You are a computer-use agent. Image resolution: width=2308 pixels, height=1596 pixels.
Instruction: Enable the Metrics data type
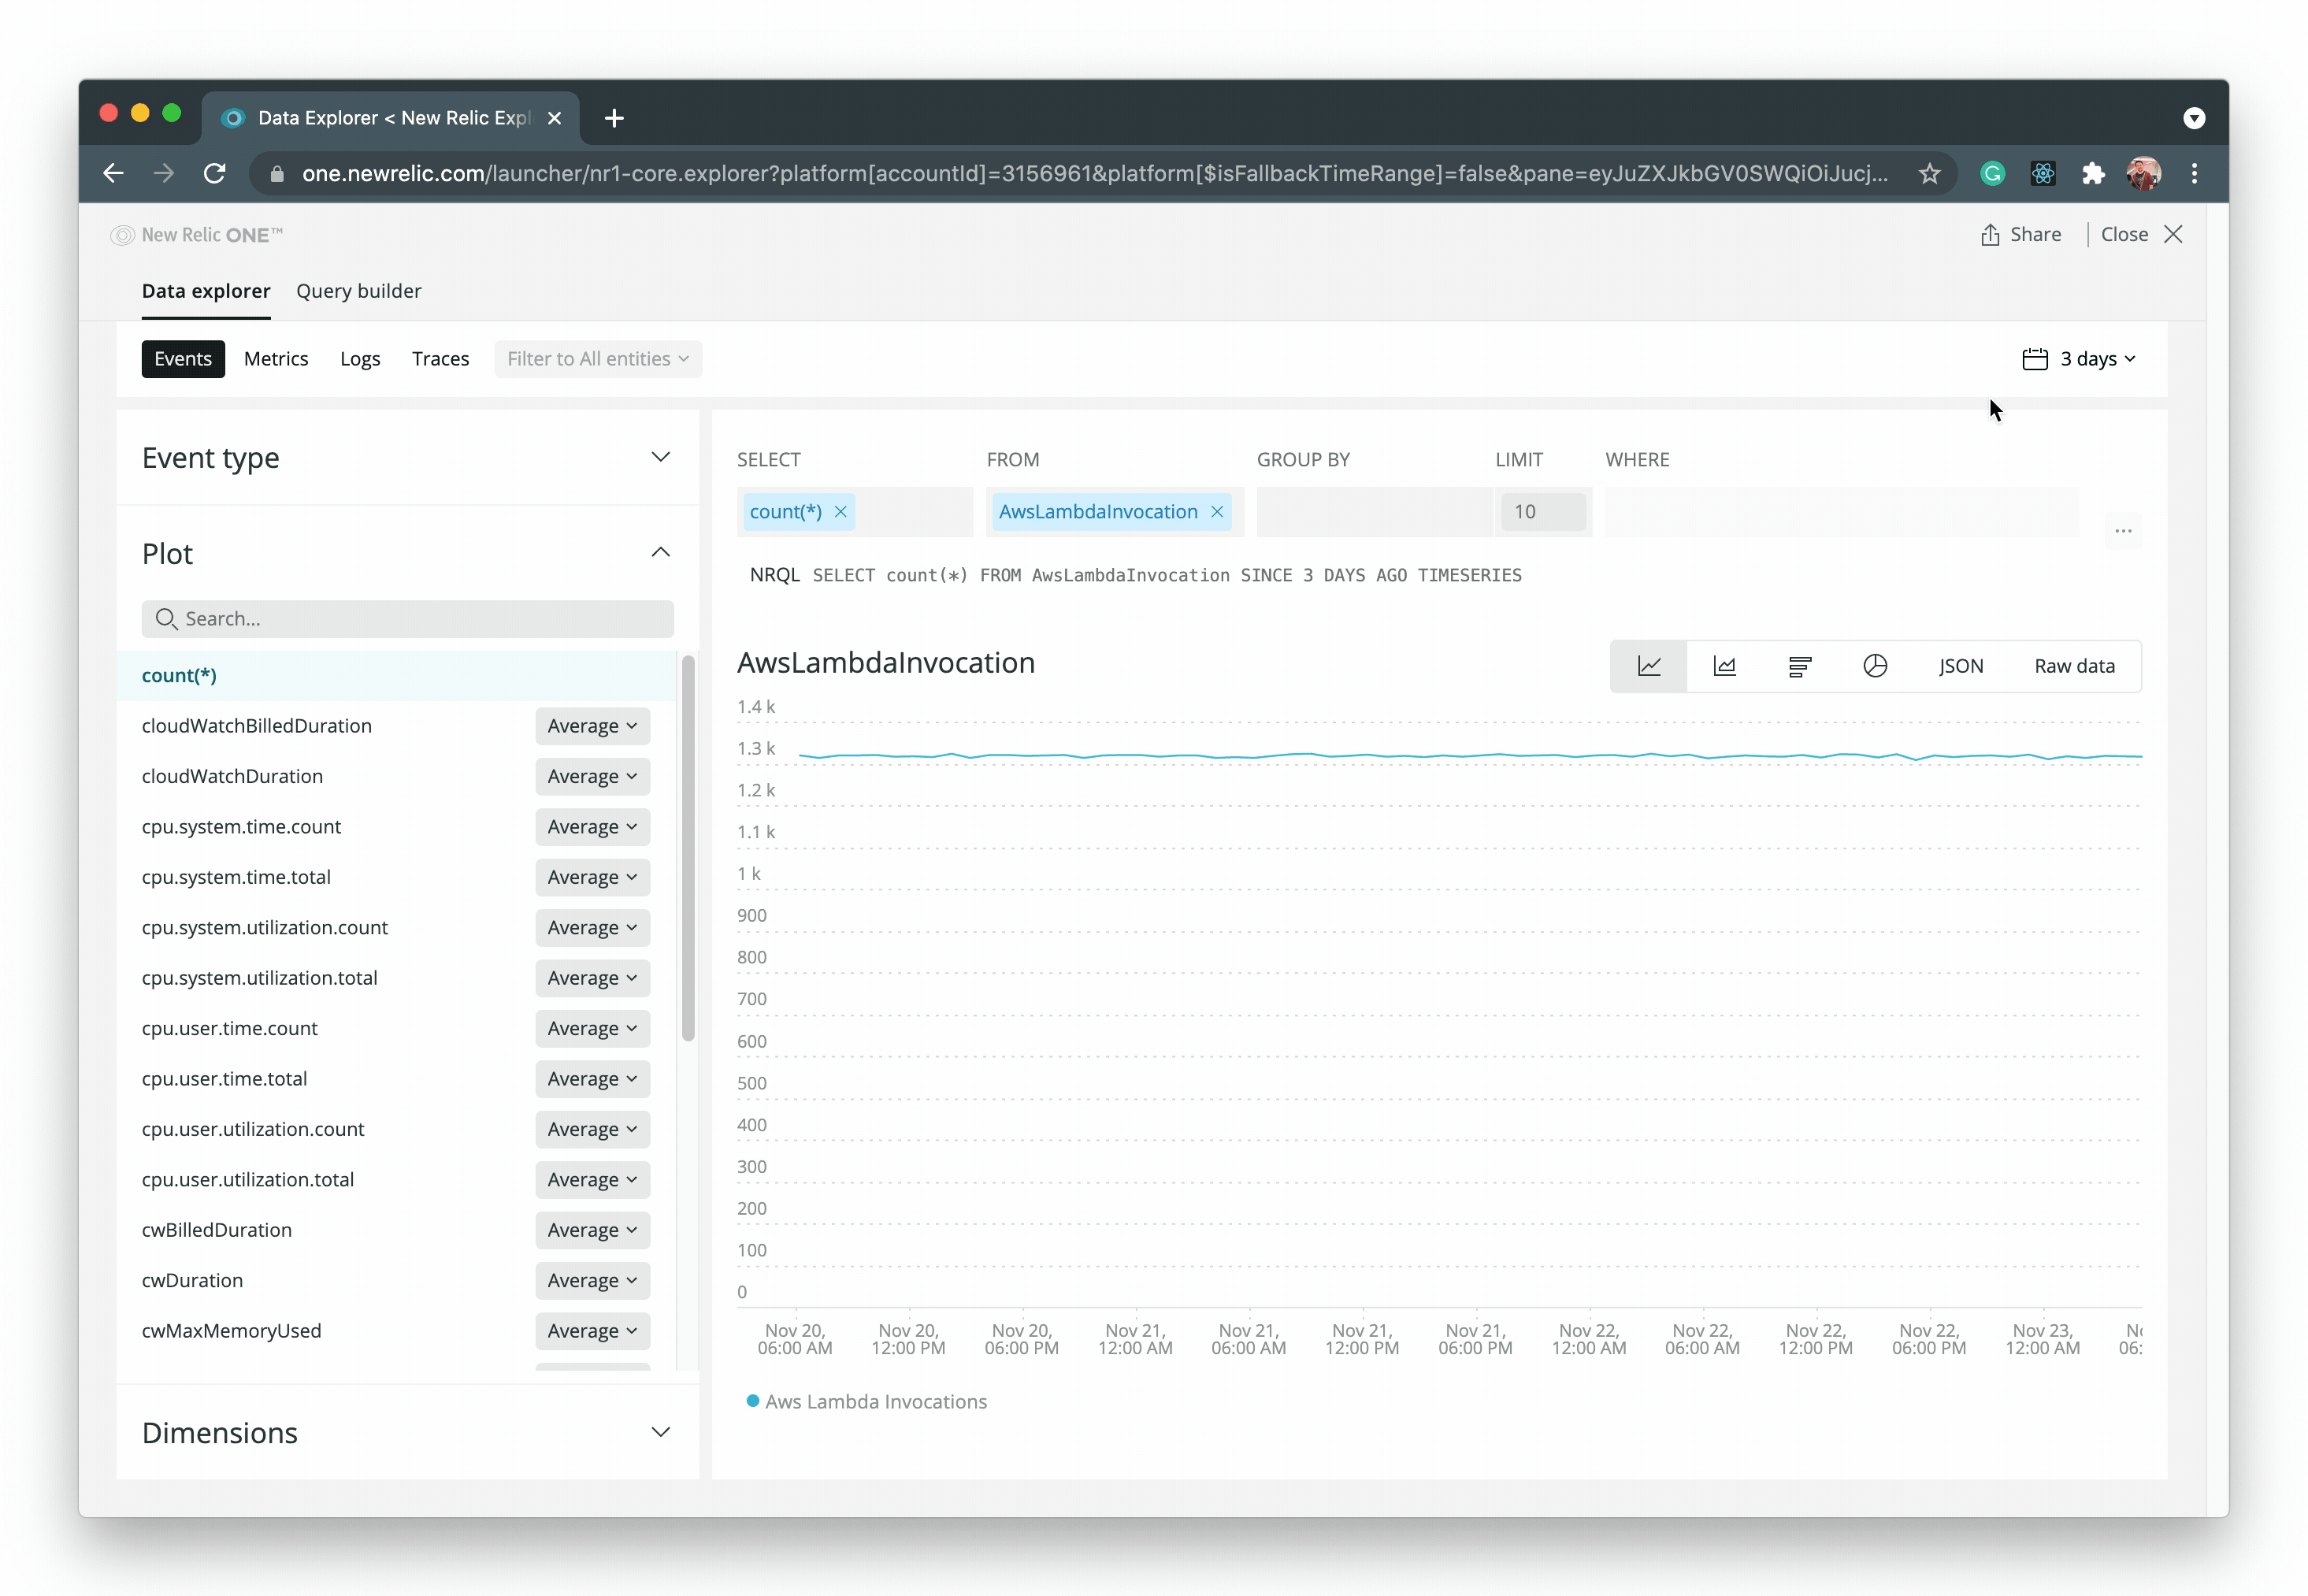tap(275, 358)
